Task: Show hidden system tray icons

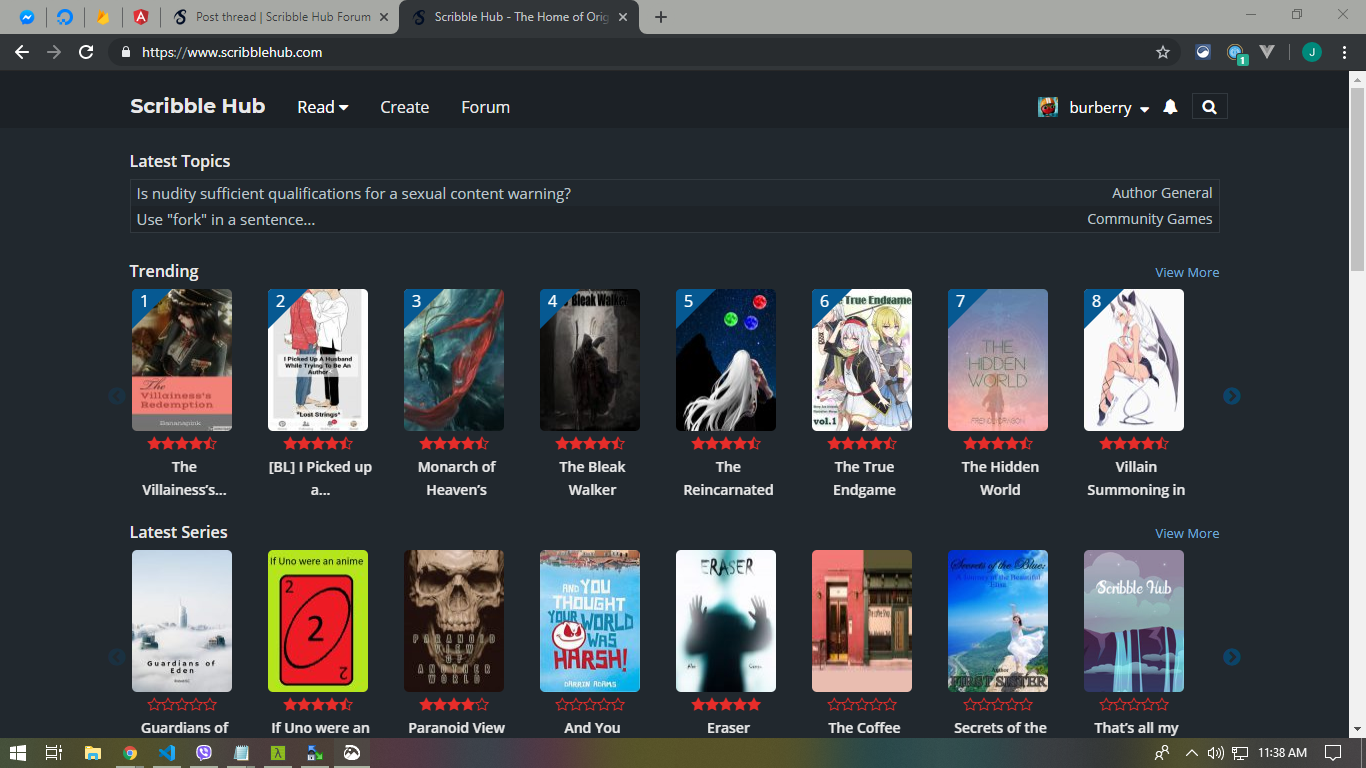Action: [x=1191, y=753]
